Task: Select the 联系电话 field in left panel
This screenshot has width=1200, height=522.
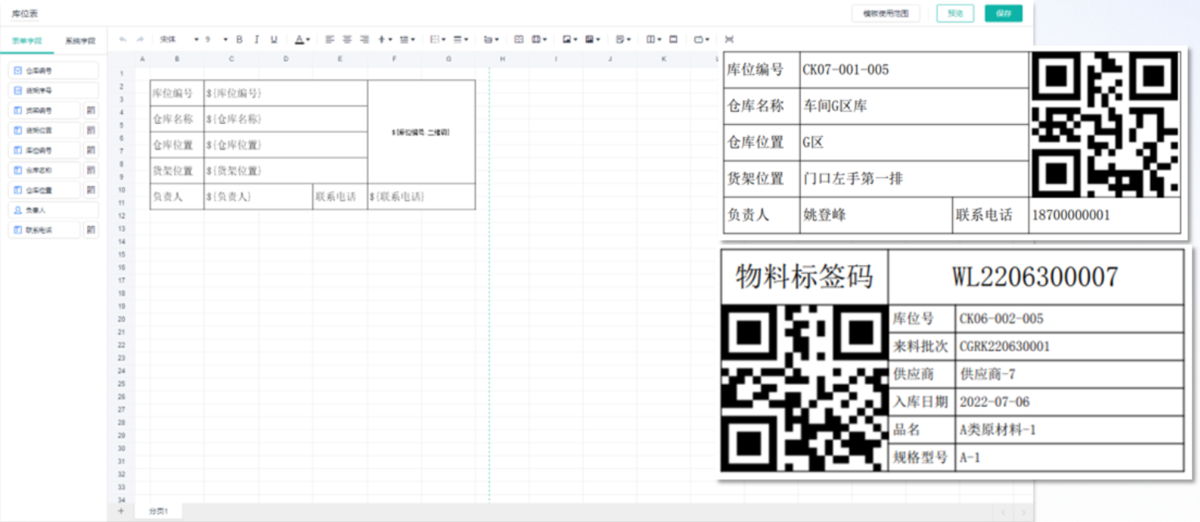Action: (44, 230)
